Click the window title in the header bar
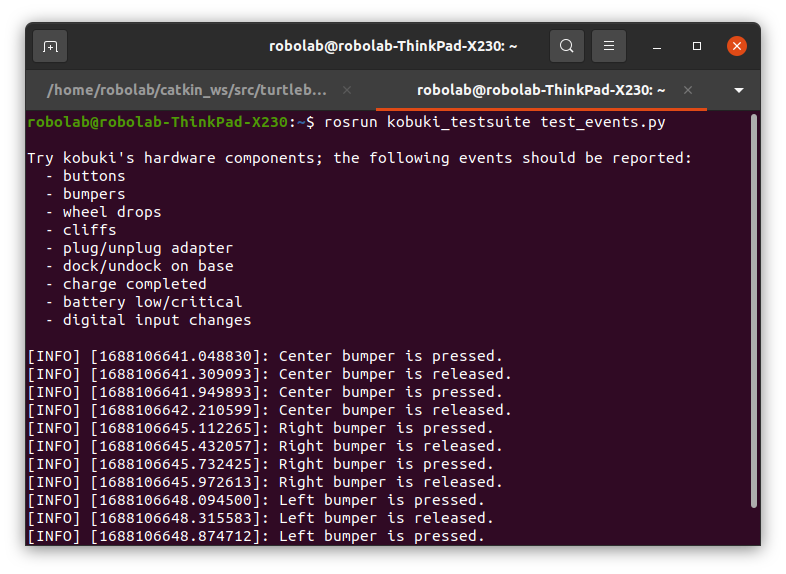The height and width of the screenshot is (574, 786). click(x=393, y=46)
